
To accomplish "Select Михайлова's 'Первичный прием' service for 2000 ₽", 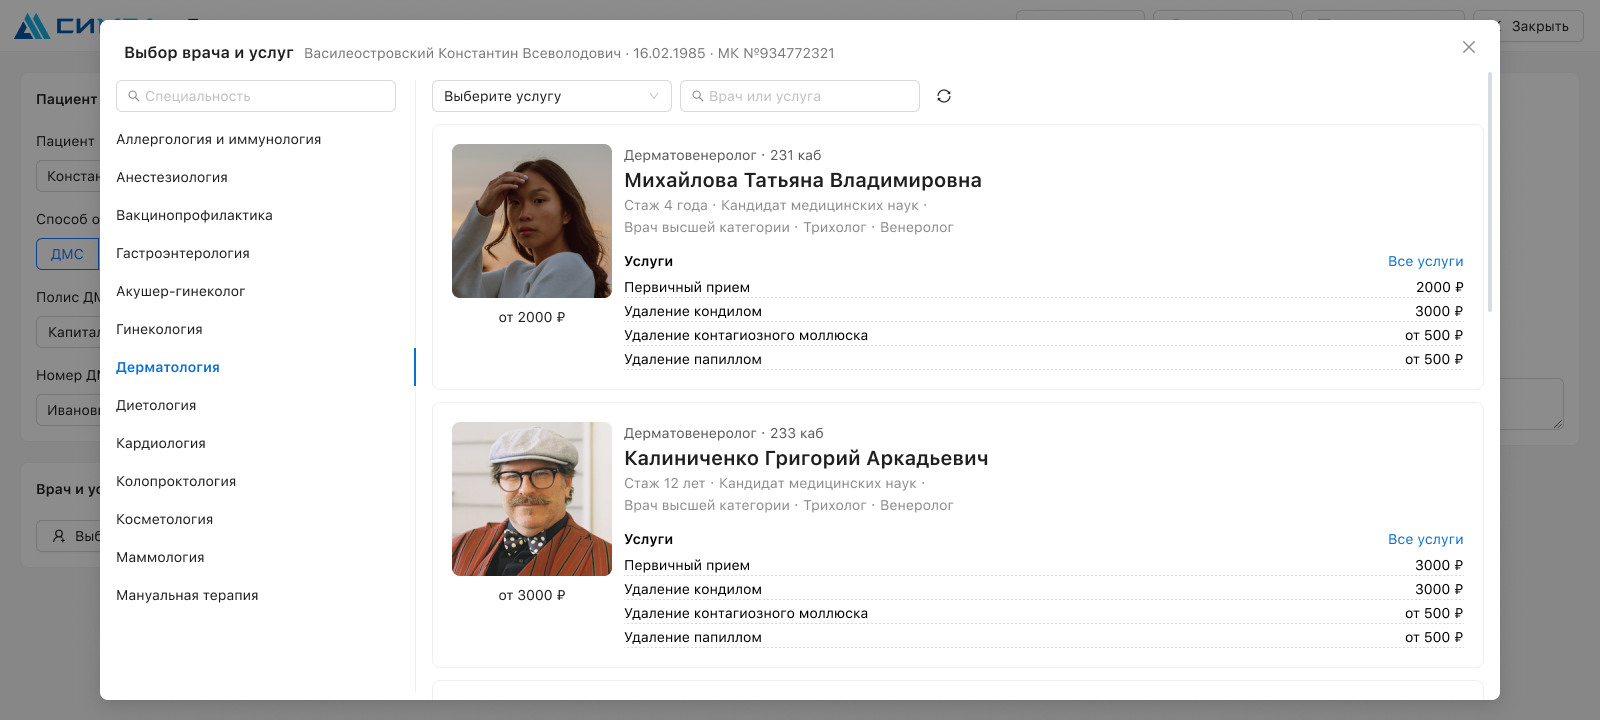I will 687,287.
